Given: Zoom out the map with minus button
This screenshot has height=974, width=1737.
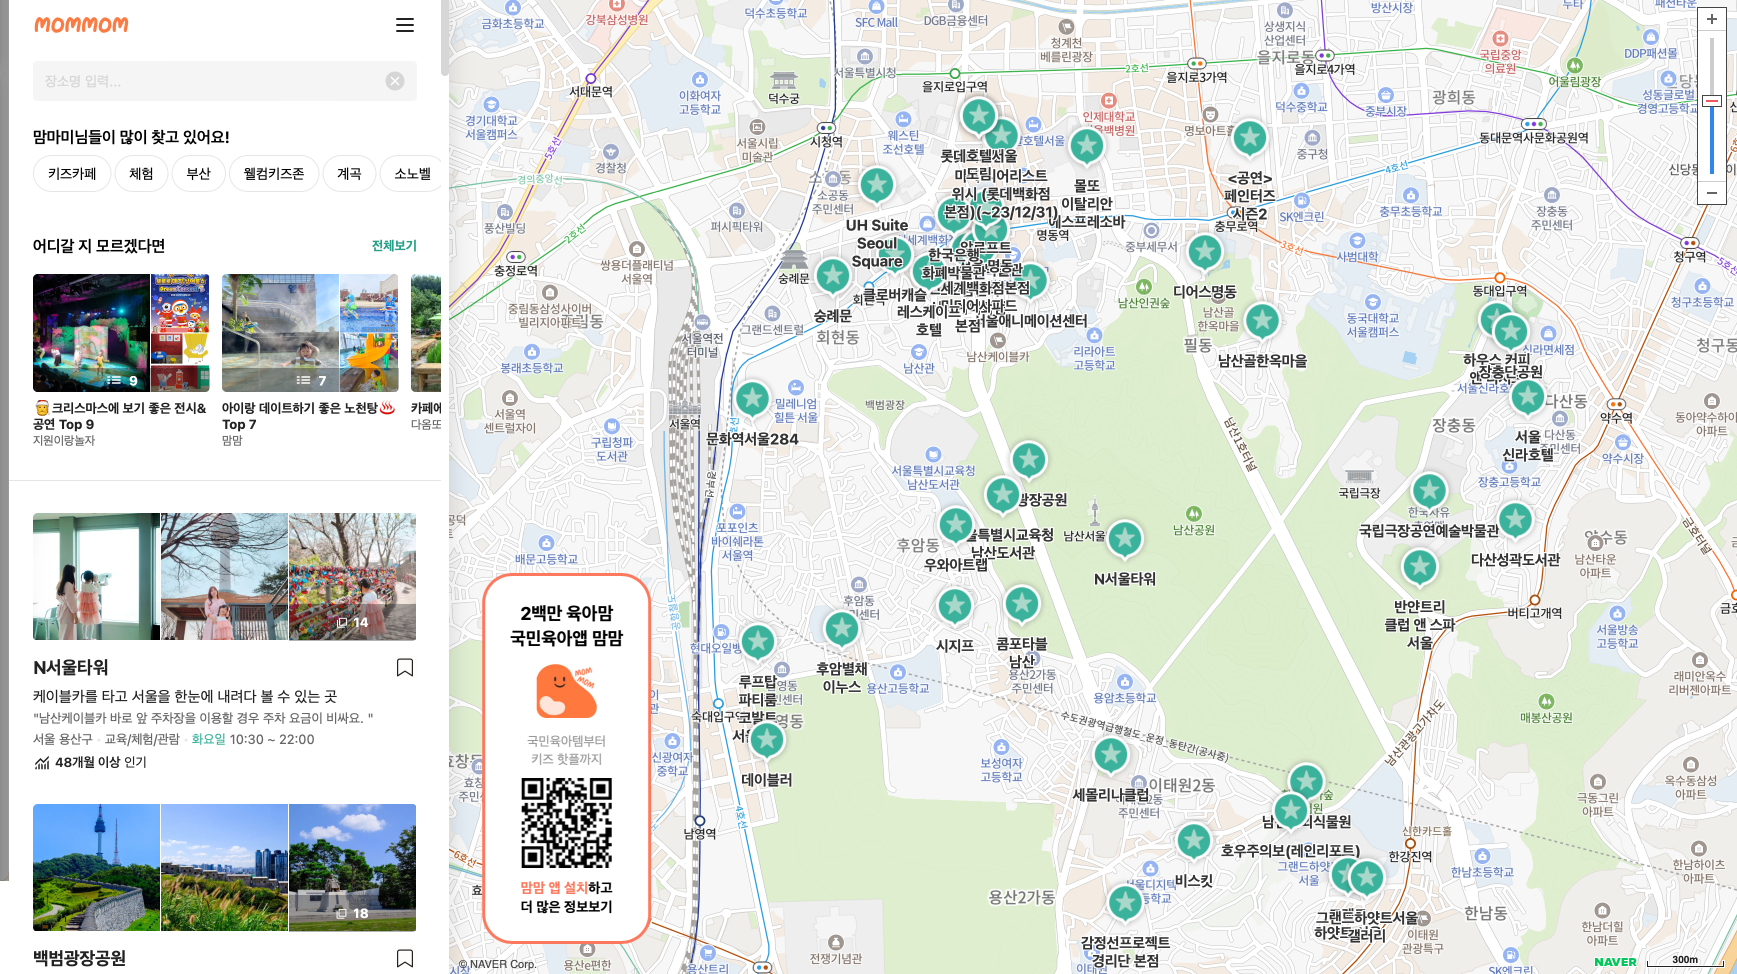Looking at the screenshot, I should pos(1711,193).
